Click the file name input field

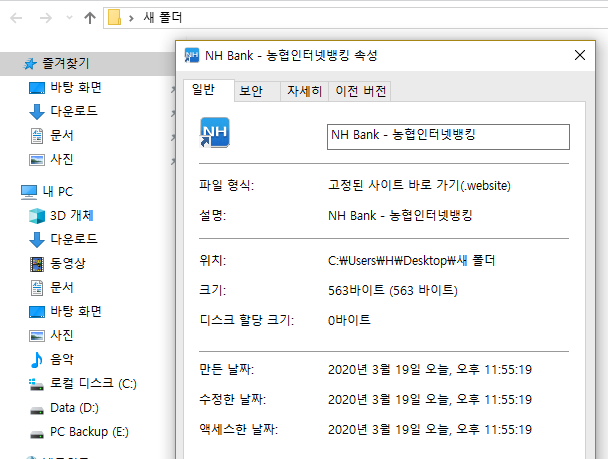pos(448,137)
